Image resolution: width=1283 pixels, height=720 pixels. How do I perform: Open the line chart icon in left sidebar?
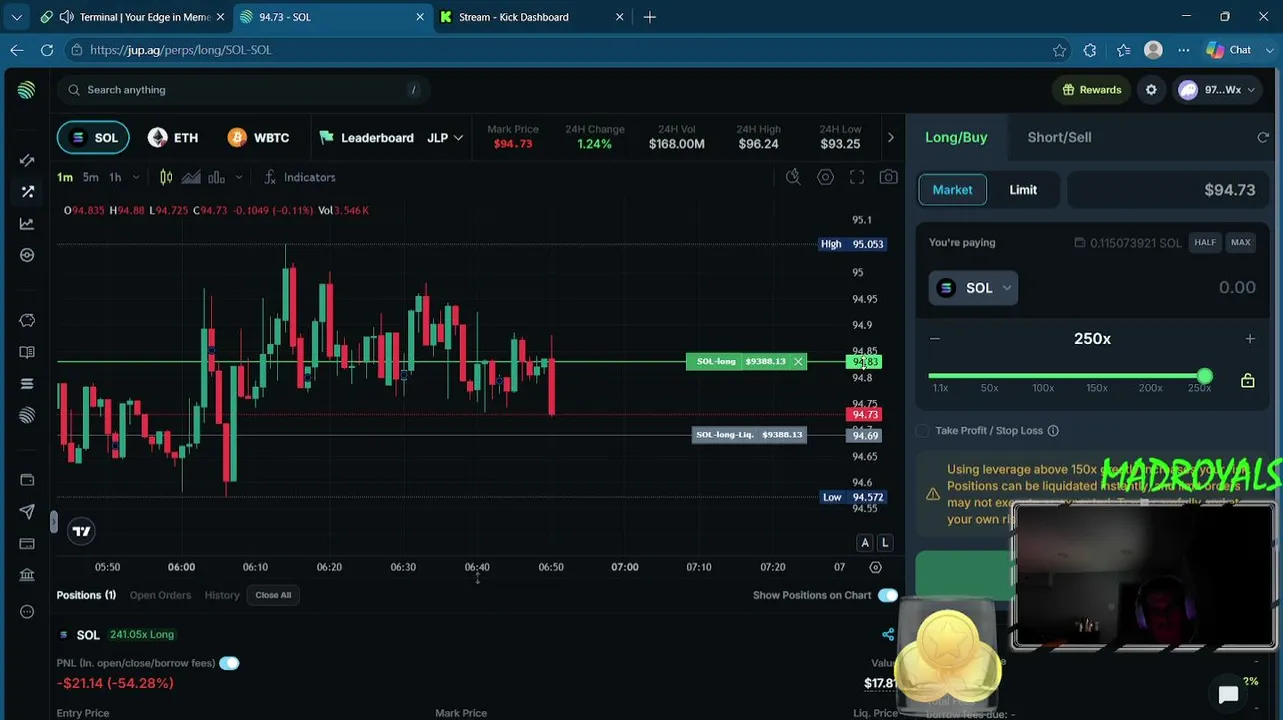[27, 223]
